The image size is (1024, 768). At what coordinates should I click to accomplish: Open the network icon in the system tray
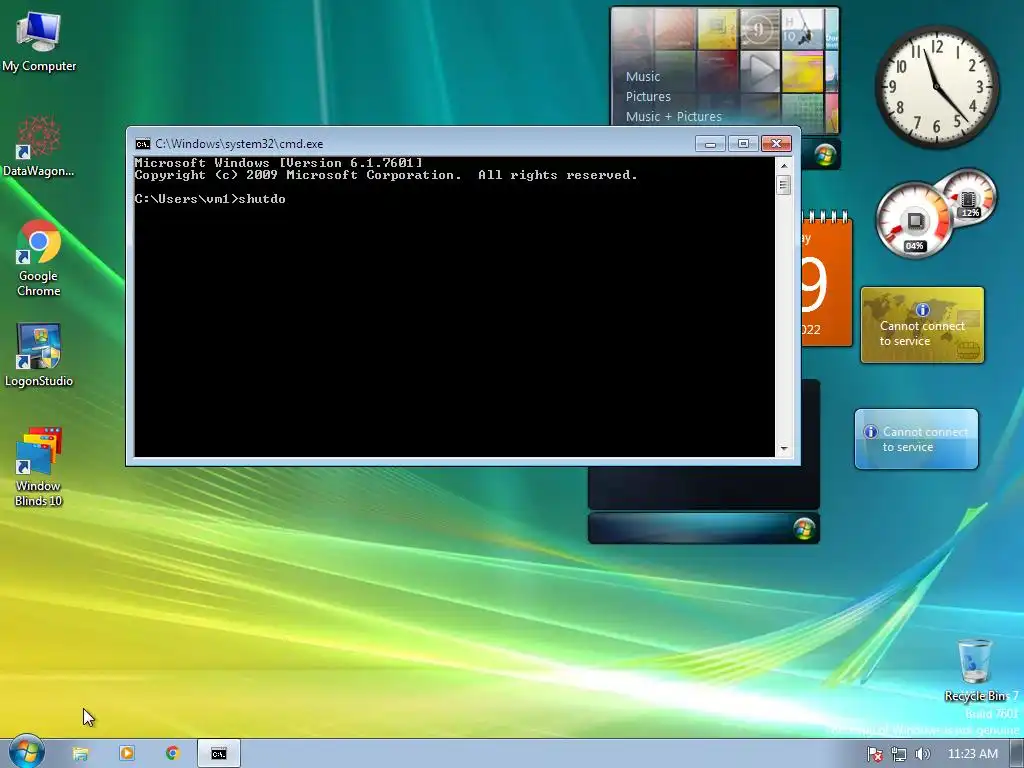point(899,754)
